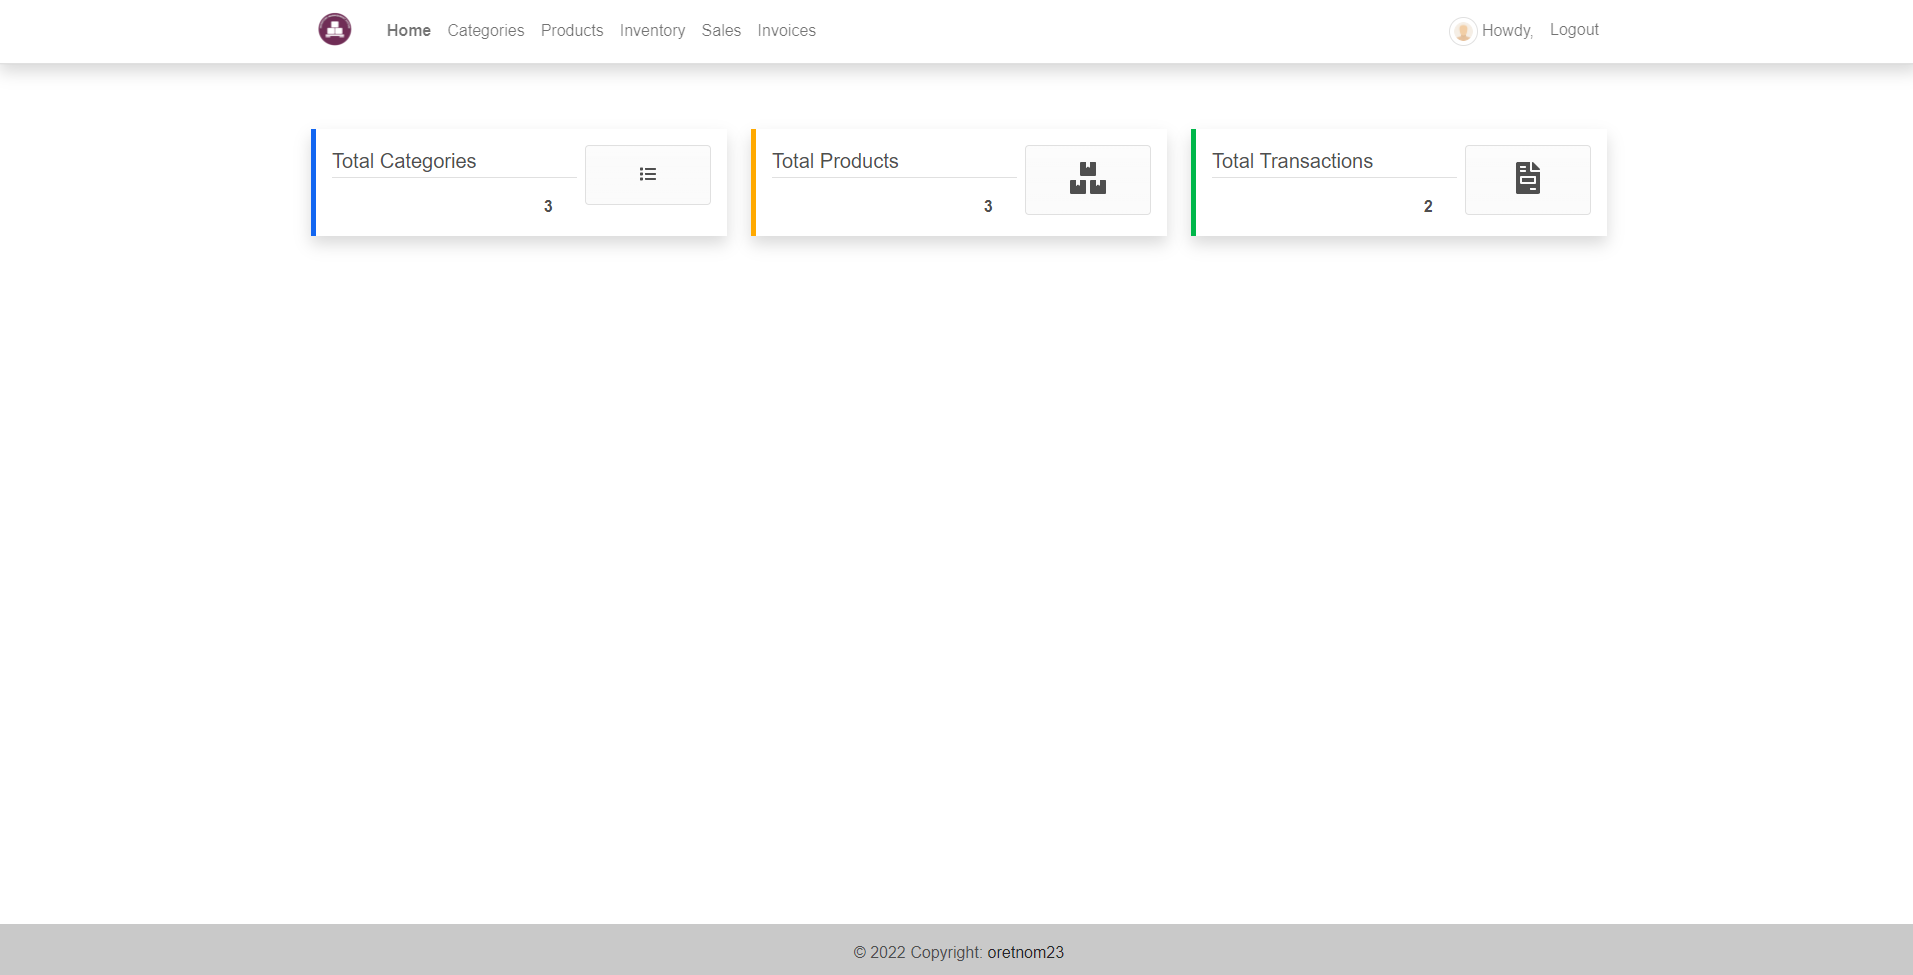Click the Total Categories count 3
Screen dimensions: 1913x975
point(548,206)
